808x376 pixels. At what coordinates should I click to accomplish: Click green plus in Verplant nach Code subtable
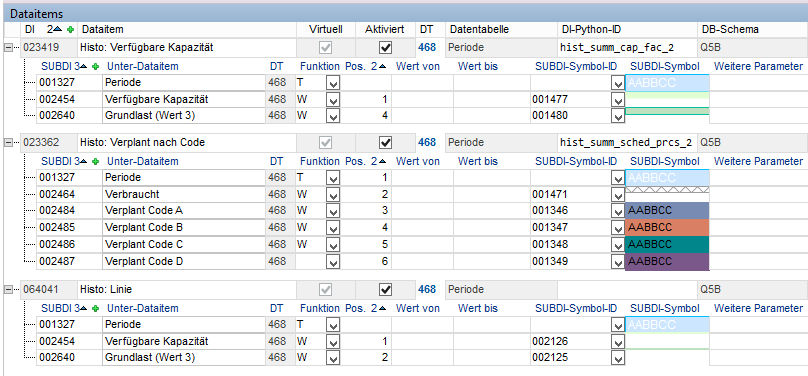tap(95, 162)
